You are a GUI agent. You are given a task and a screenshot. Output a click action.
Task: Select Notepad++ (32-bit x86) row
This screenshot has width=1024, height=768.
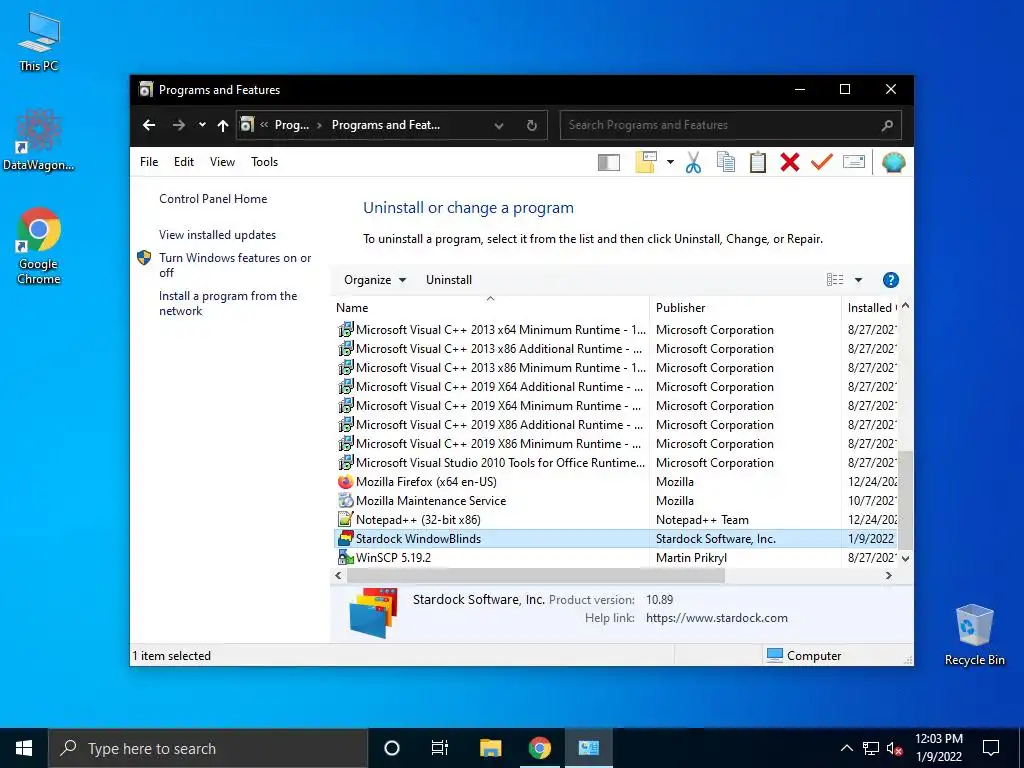click(x=616, y=520)
